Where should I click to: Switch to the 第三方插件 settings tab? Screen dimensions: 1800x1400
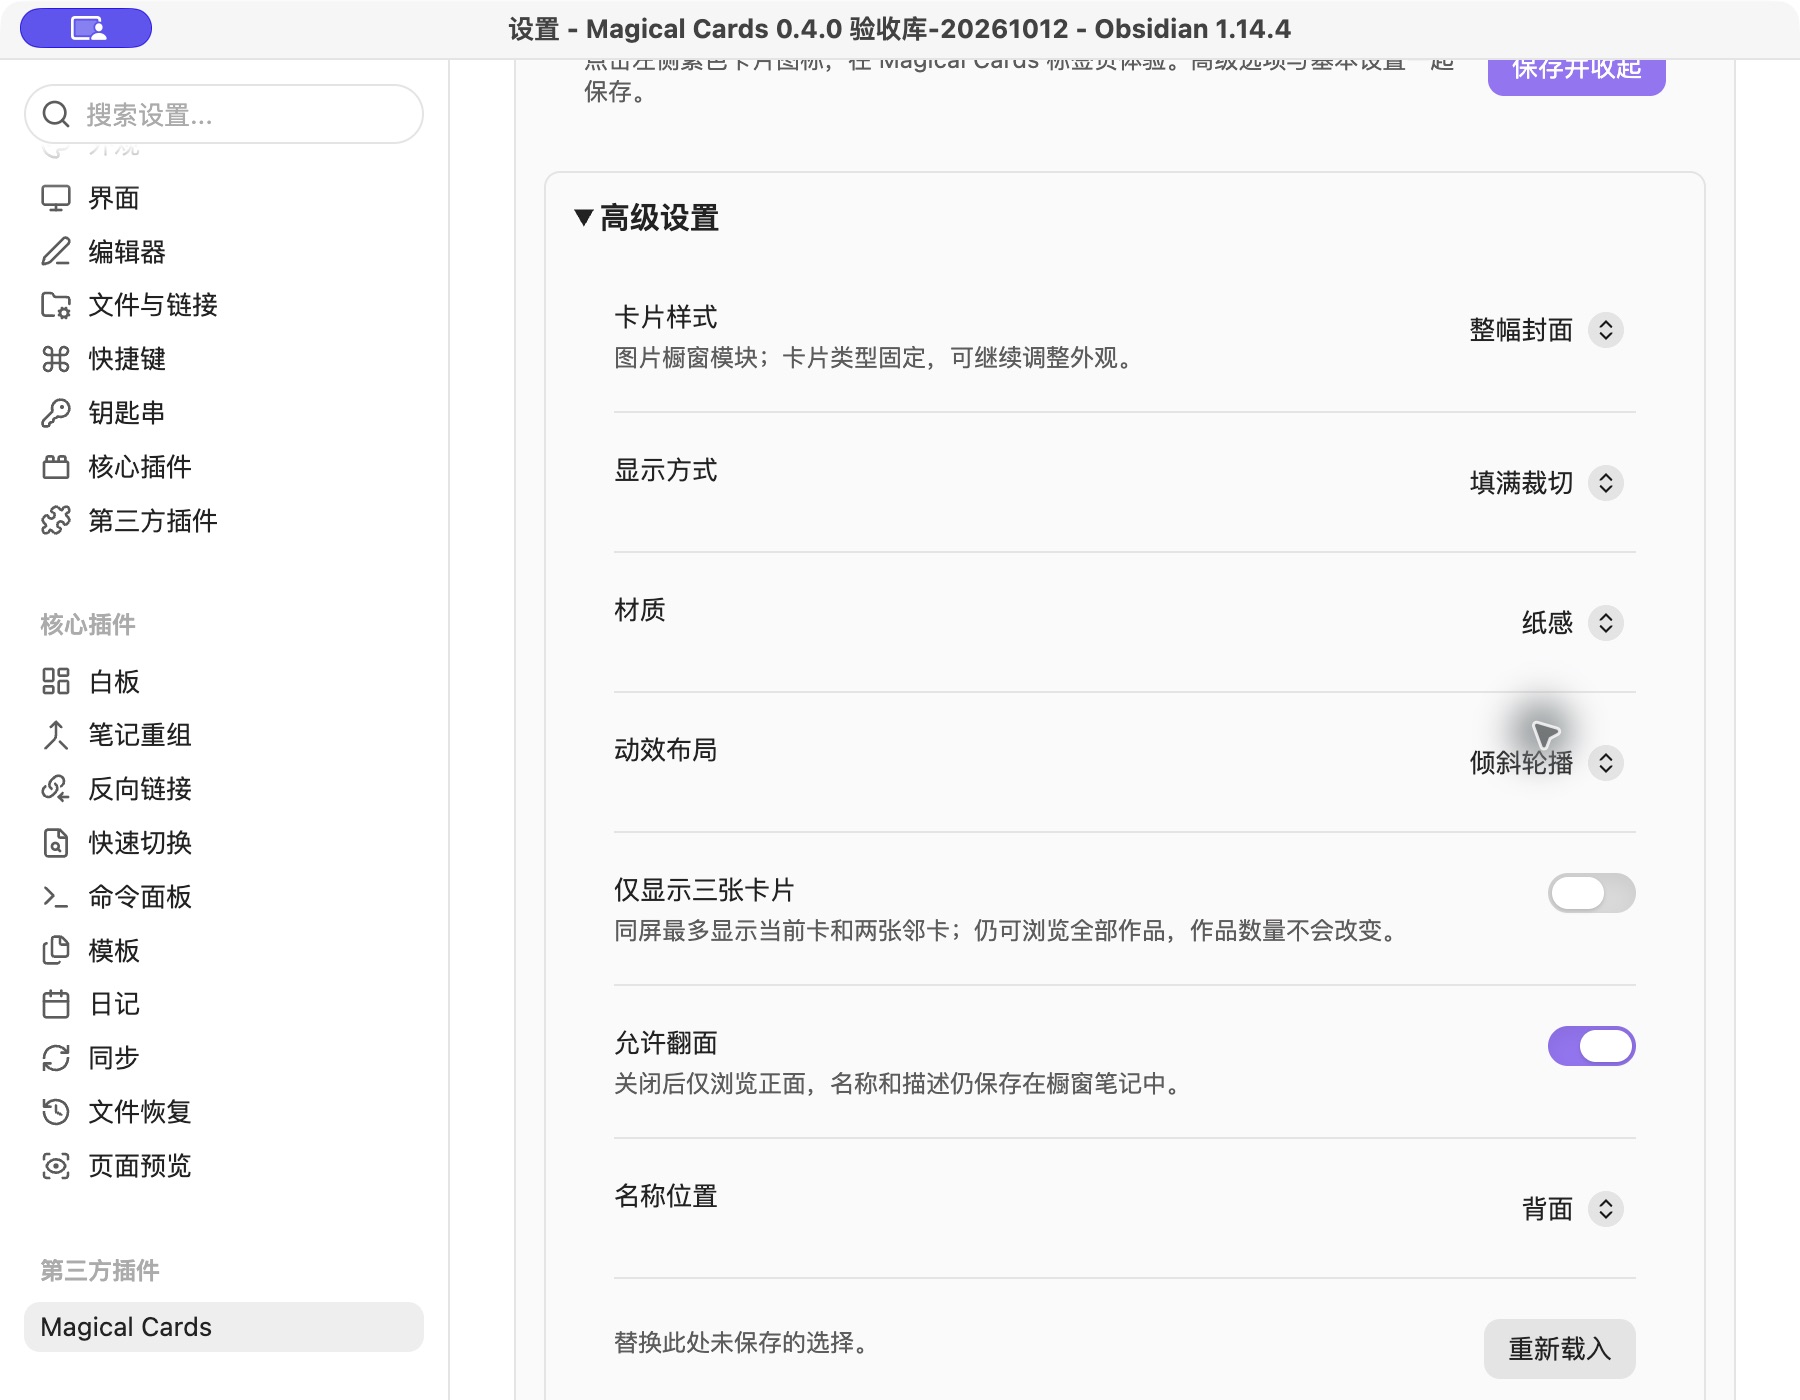coord(224,520)
